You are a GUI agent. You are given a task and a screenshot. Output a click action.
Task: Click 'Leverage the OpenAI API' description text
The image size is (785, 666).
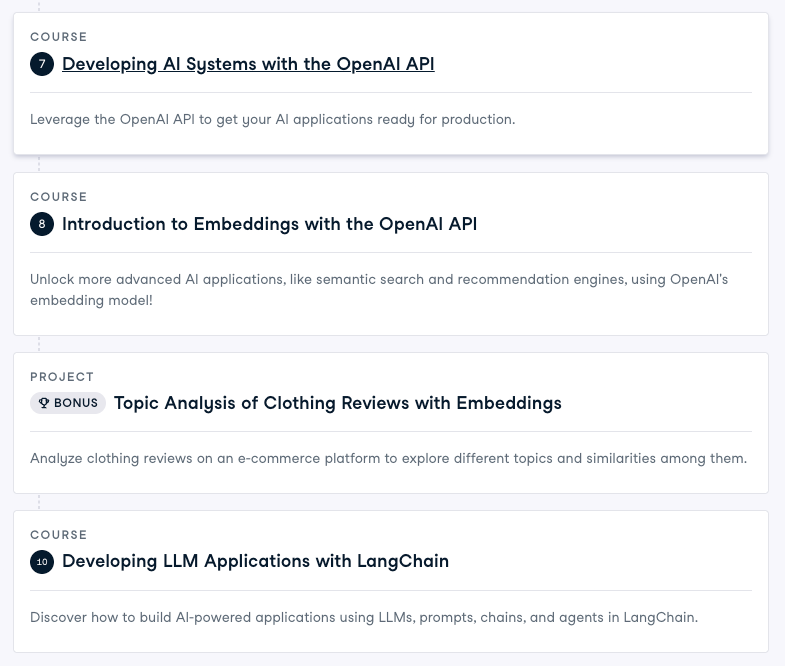click(272, 120)
